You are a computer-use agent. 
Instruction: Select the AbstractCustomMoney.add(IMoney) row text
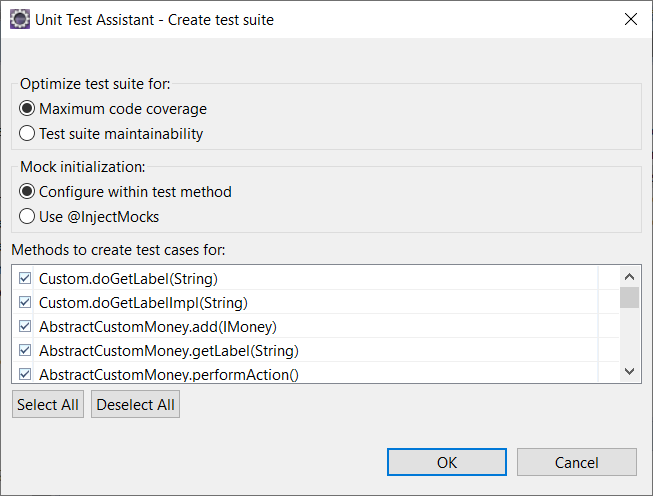158,327
